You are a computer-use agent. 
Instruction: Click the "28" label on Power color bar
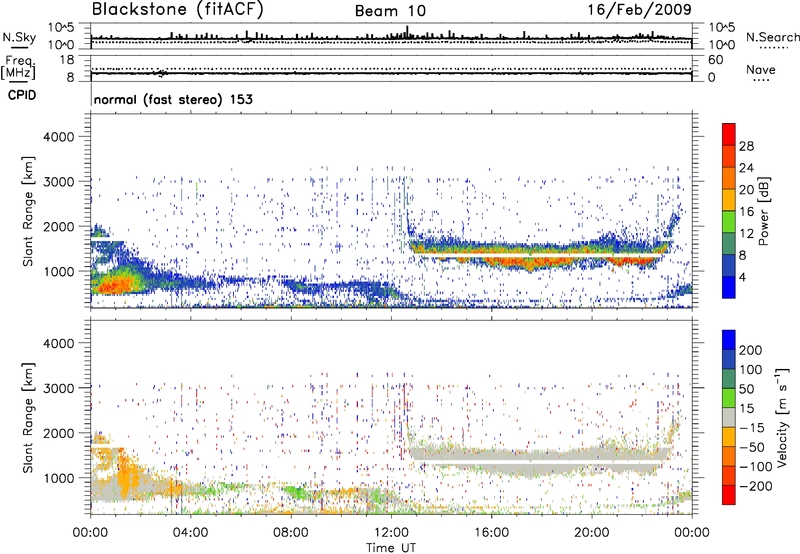[746, 146]
